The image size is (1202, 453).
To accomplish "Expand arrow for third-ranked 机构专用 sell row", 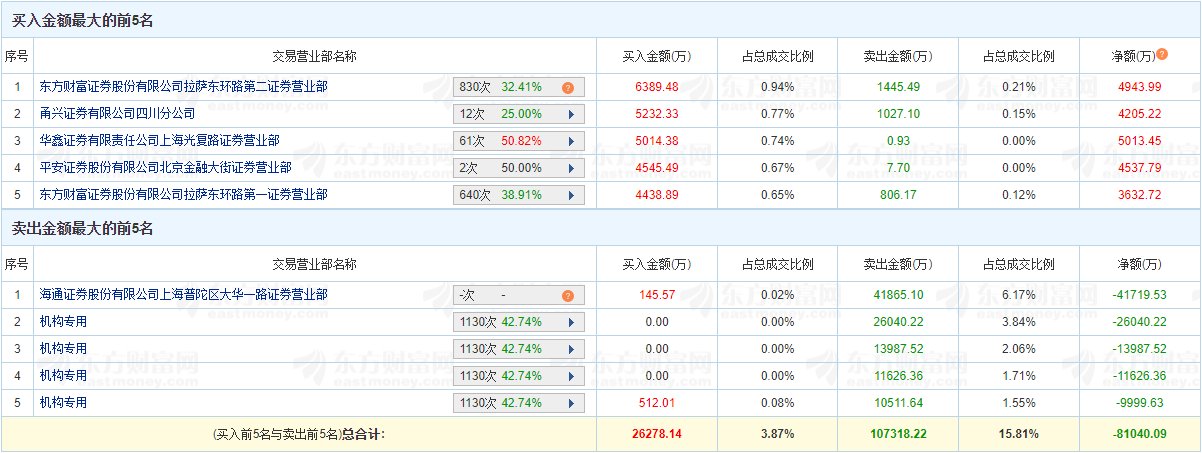I will pyautogui.click(x=571, y=349).
